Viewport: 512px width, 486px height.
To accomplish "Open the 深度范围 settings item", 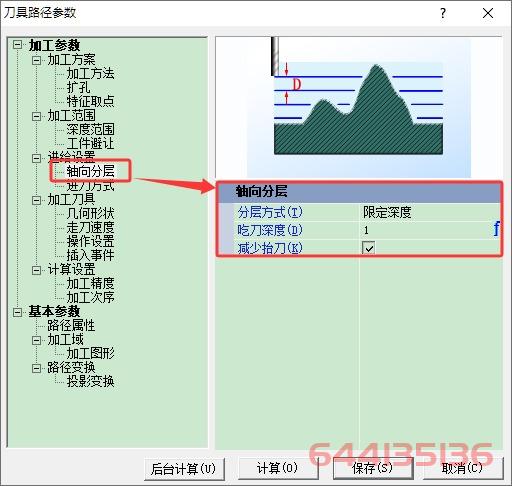I will click(x=90, y=130).
